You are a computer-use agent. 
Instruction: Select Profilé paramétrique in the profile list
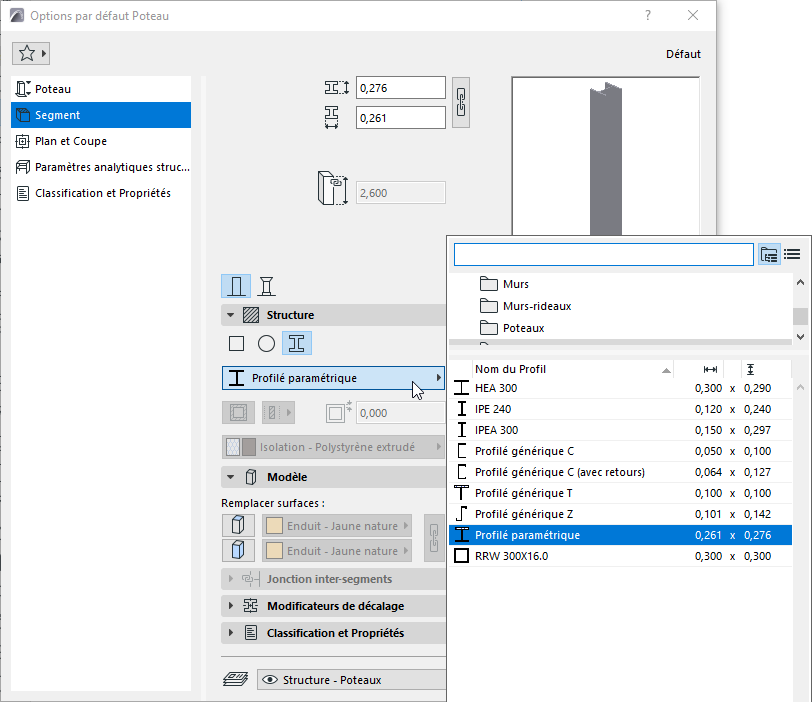(x=620, y=535)
